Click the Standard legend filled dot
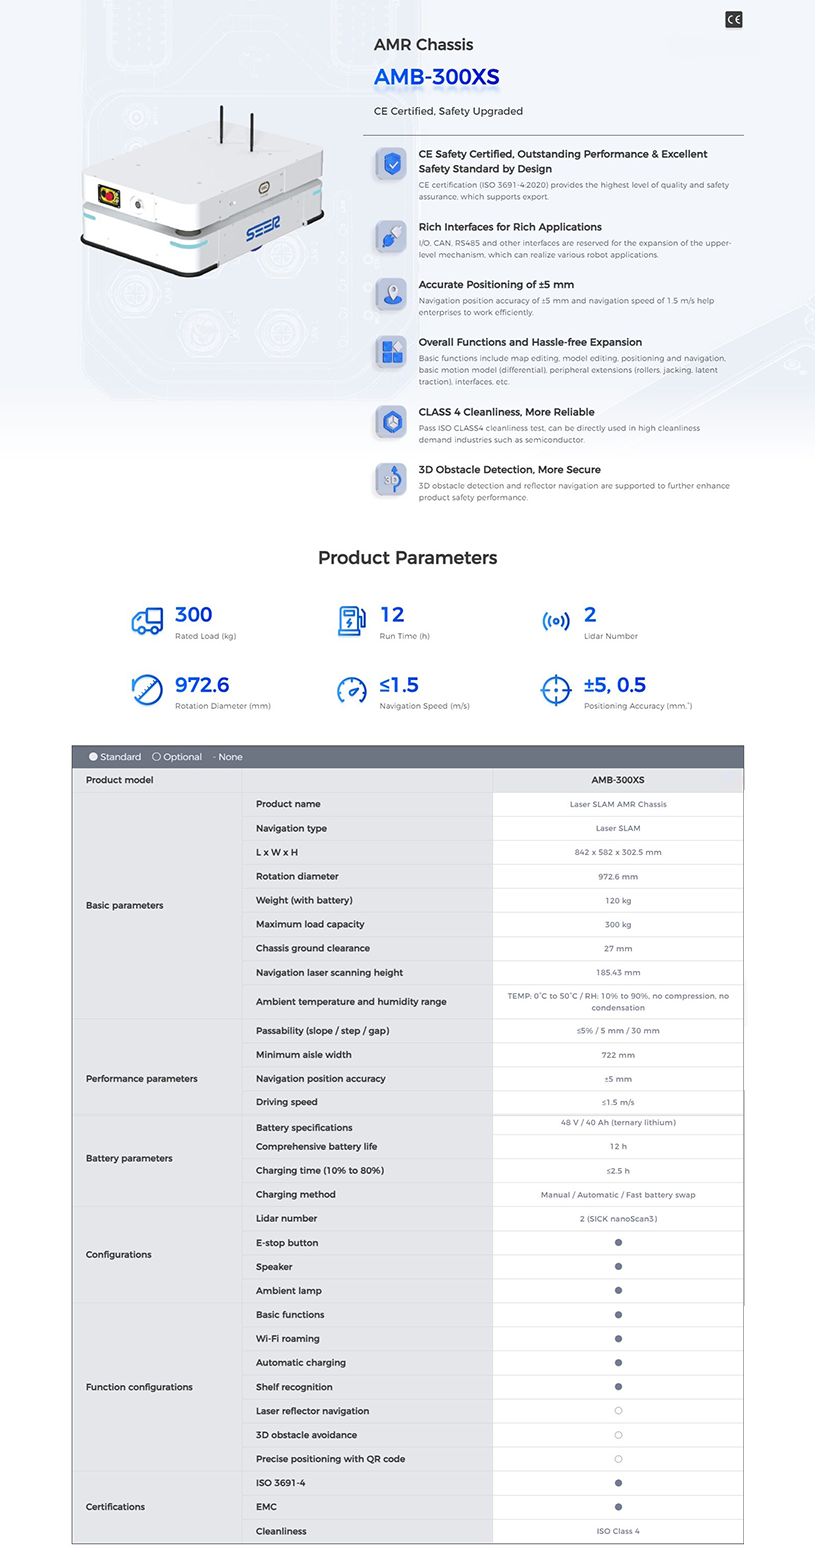 (93, 757)
